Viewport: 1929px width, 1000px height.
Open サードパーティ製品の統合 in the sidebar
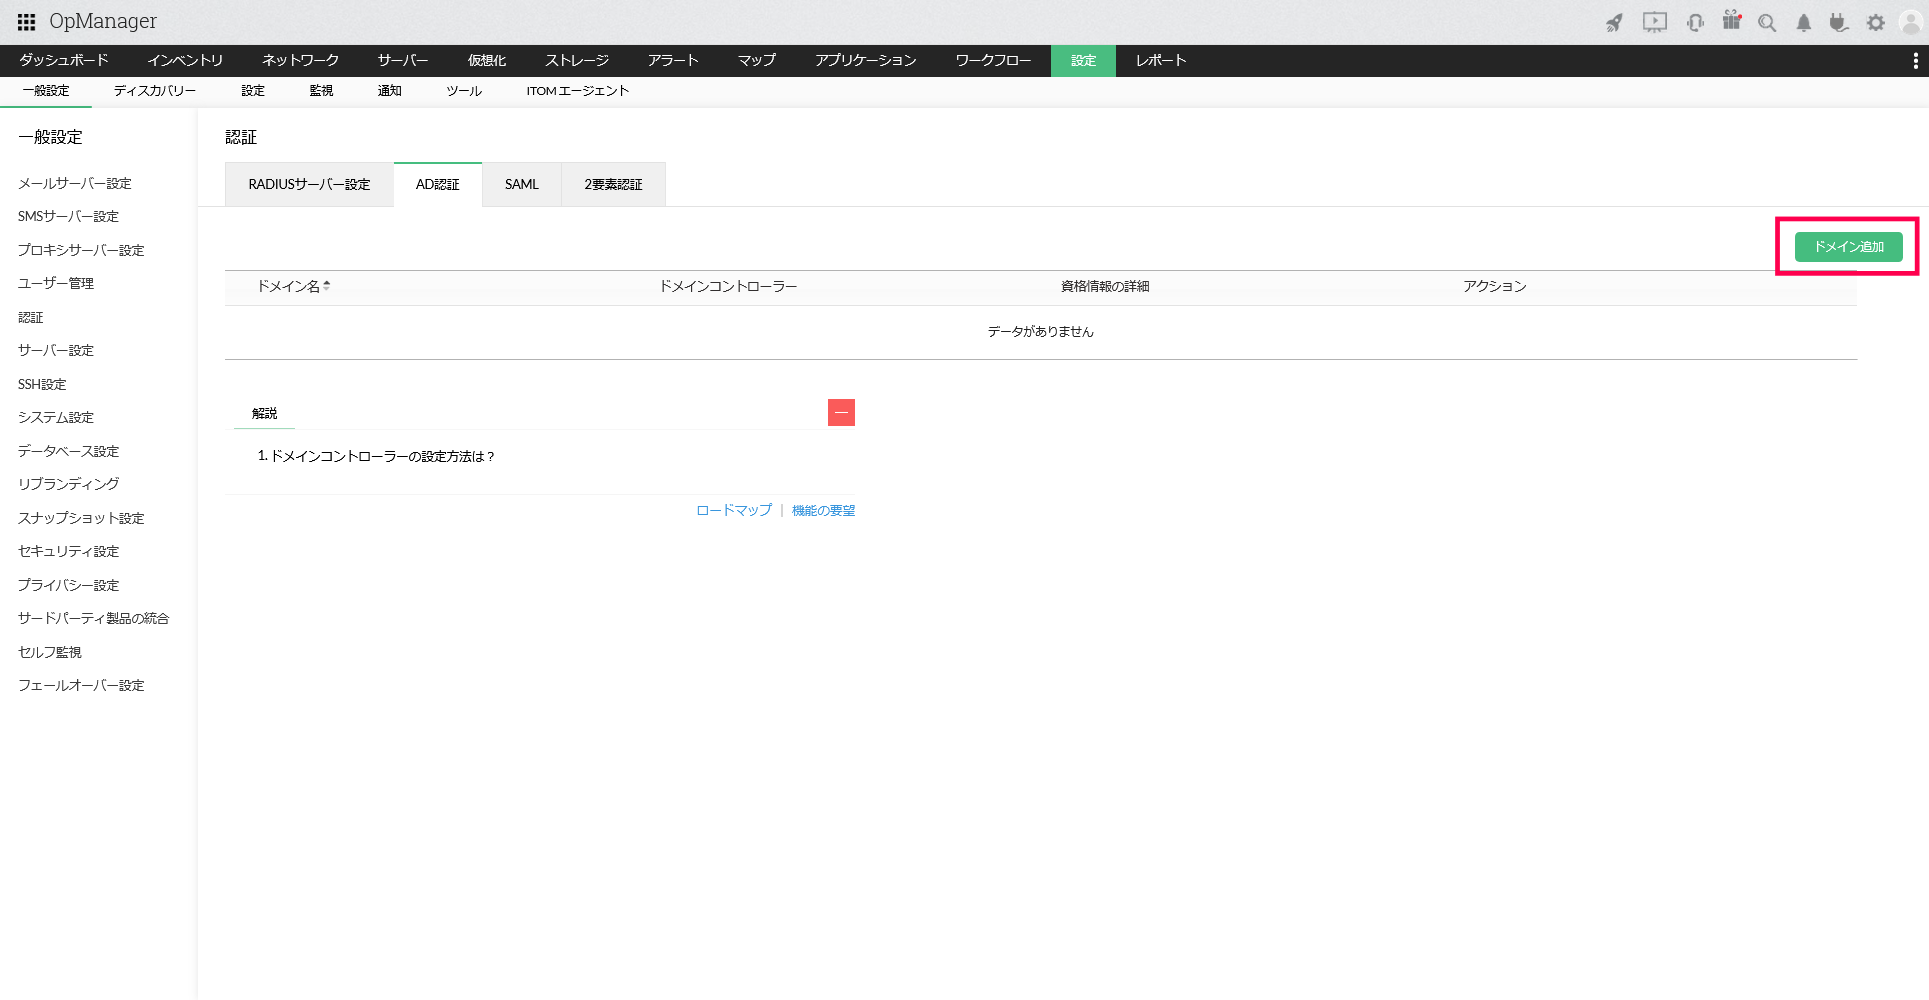(94, 619)
